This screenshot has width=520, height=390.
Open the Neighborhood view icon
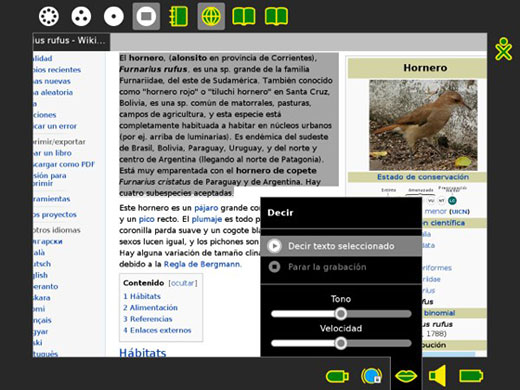tap(49, 16)
